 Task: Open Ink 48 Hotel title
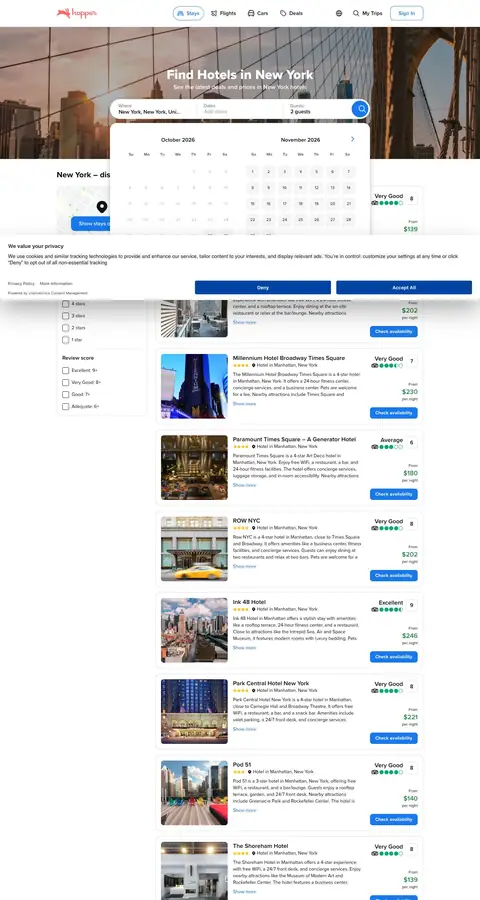(x=249, y=602)
